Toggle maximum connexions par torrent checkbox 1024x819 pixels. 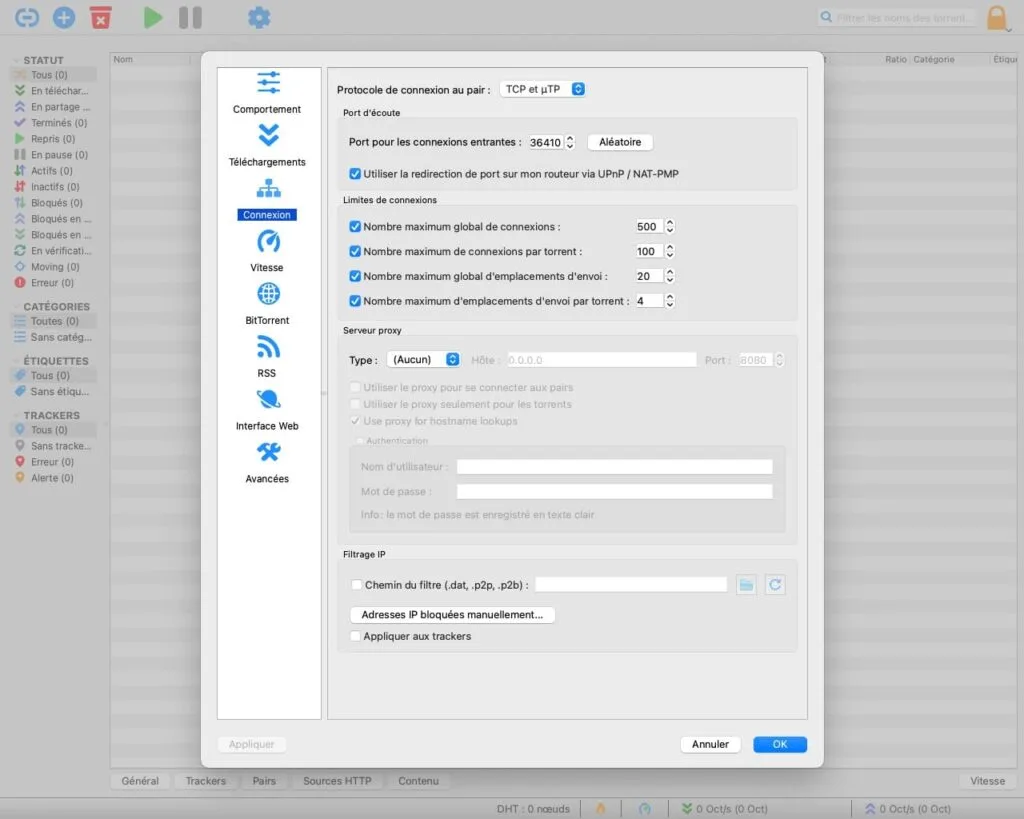click(x=355, y=251)
